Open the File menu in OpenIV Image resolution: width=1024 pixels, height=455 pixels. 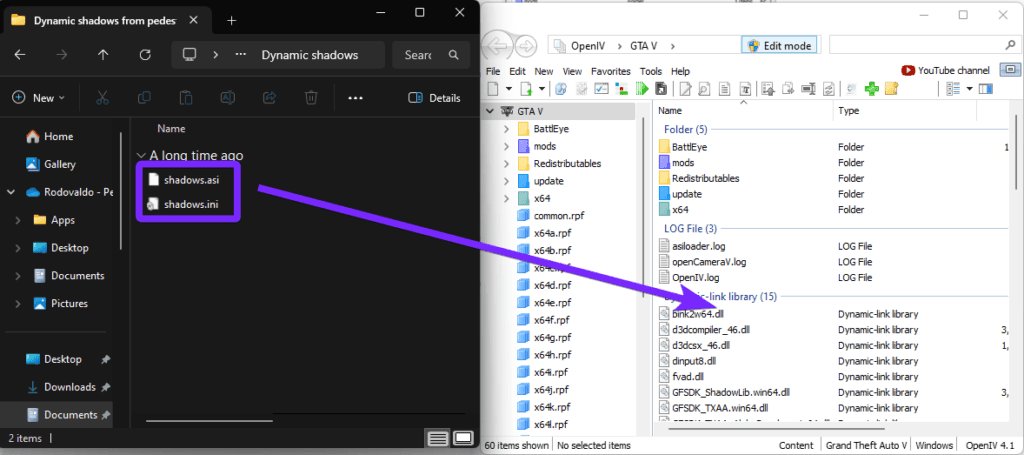pos(493,71)
